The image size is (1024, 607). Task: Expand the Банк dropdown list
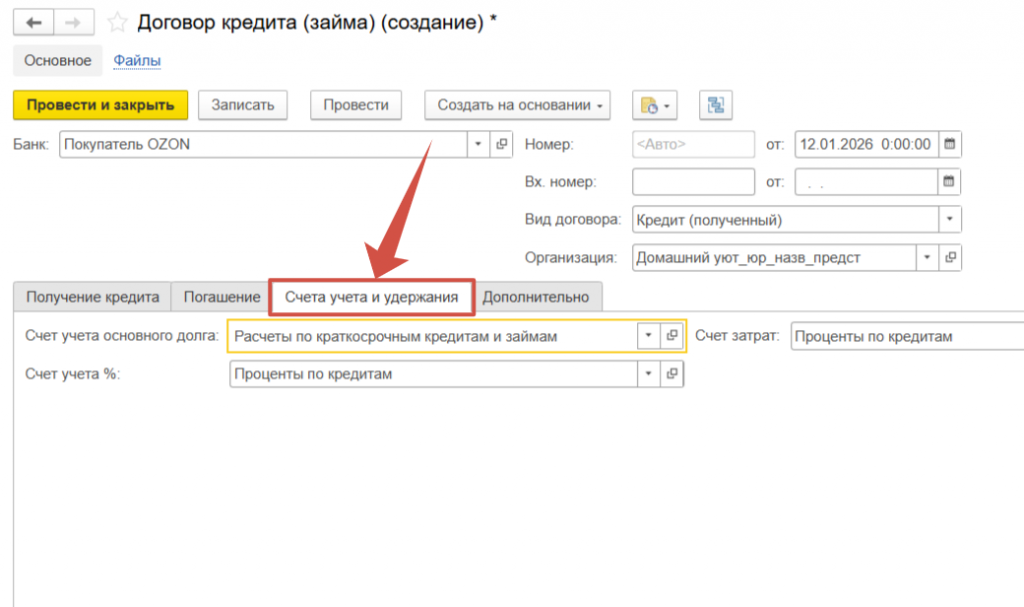(x=477, y=144)
